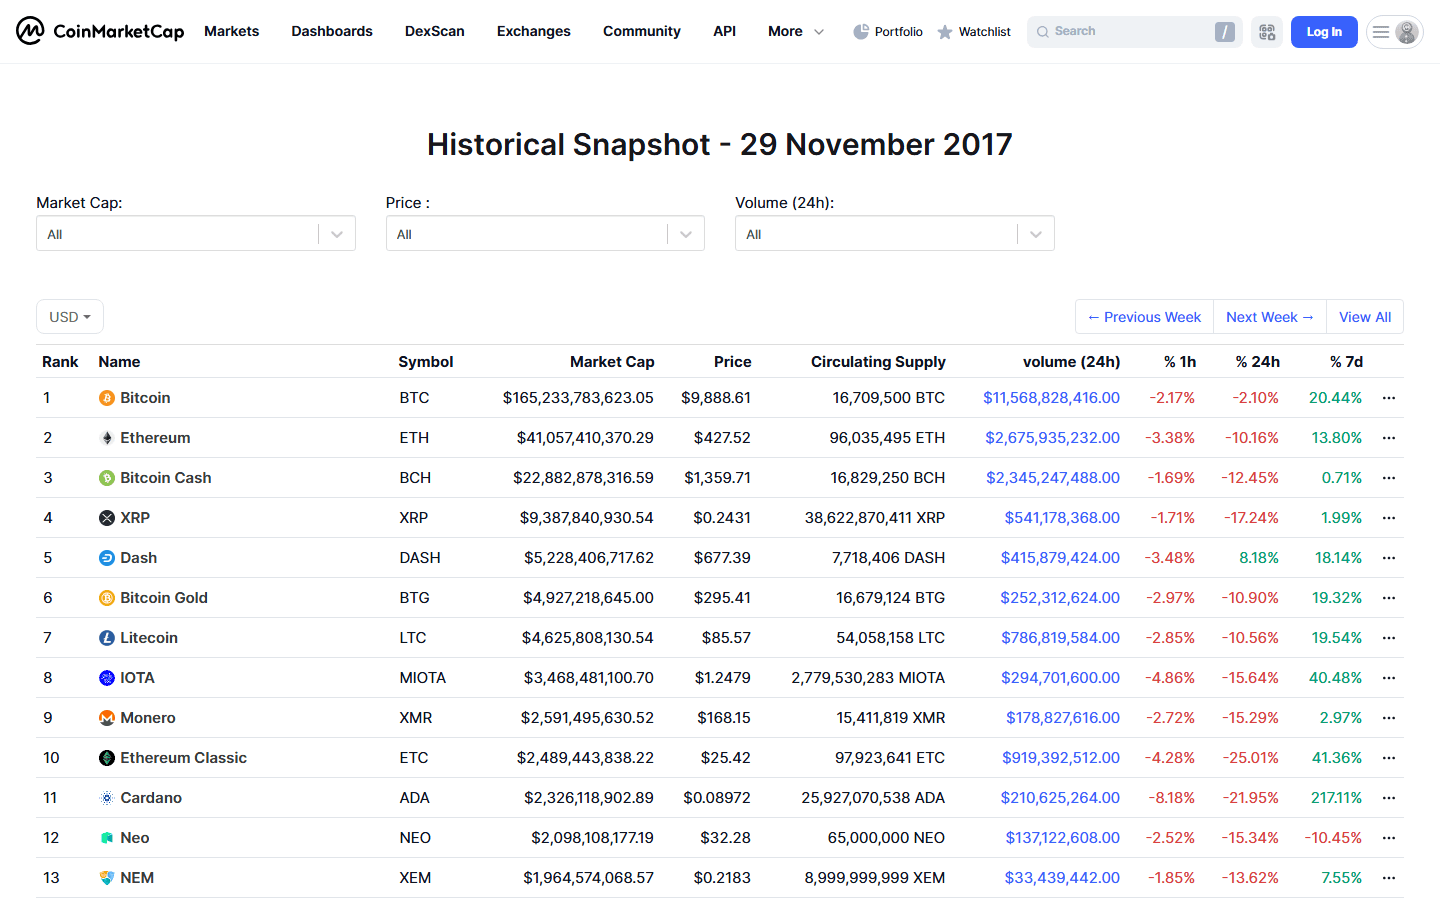Open the Watchlist star link
Image resolution: width=1440 pixels, height=900 pixels.
(x=974, y=32)
